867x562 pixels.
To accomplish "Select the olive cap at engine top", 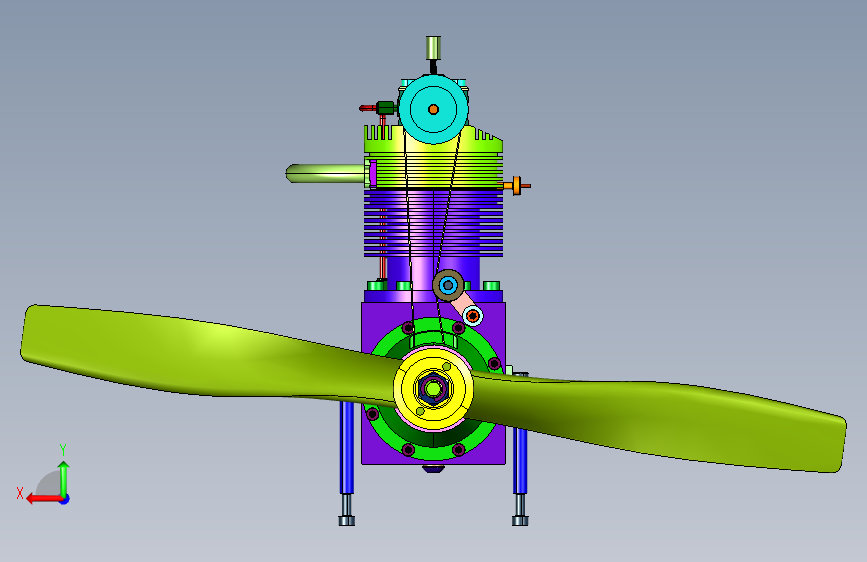I will pyautogui.click(x=434, y=48).
